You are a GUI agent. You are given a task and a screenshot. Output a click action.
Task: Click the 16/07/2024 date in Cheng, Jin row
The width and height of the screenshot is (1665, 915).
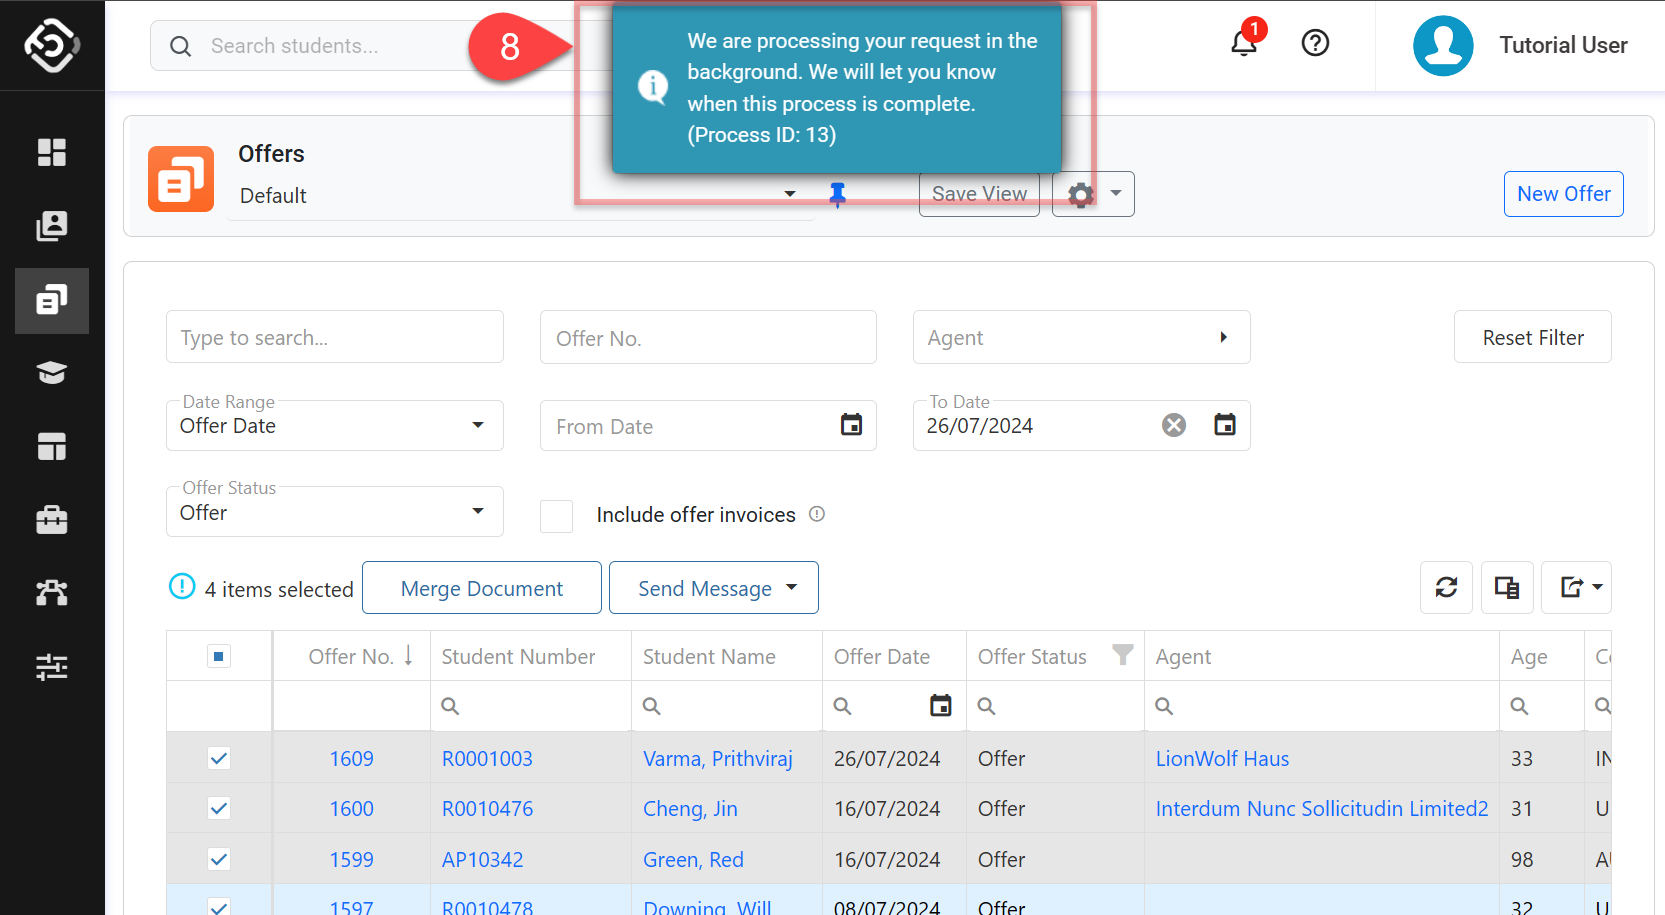(x=887, y=808)
